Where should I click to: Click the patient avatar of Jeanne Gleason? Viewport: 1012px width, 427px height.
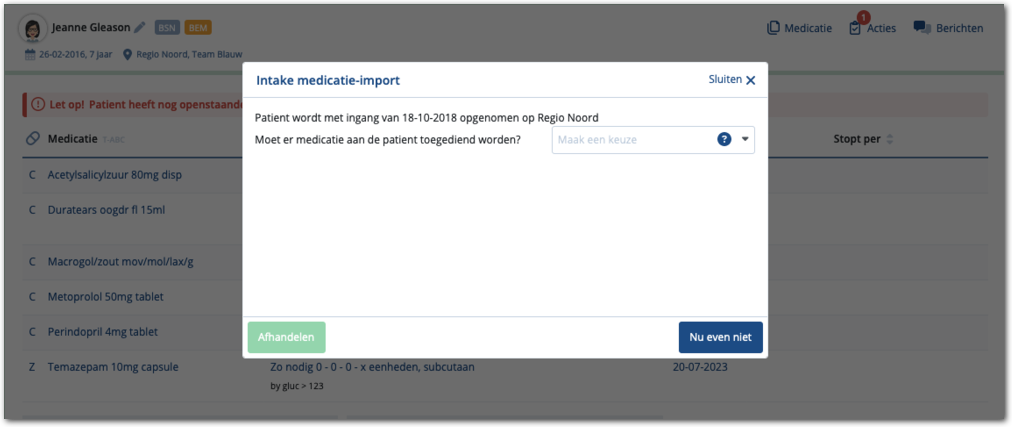coord(33,29)
